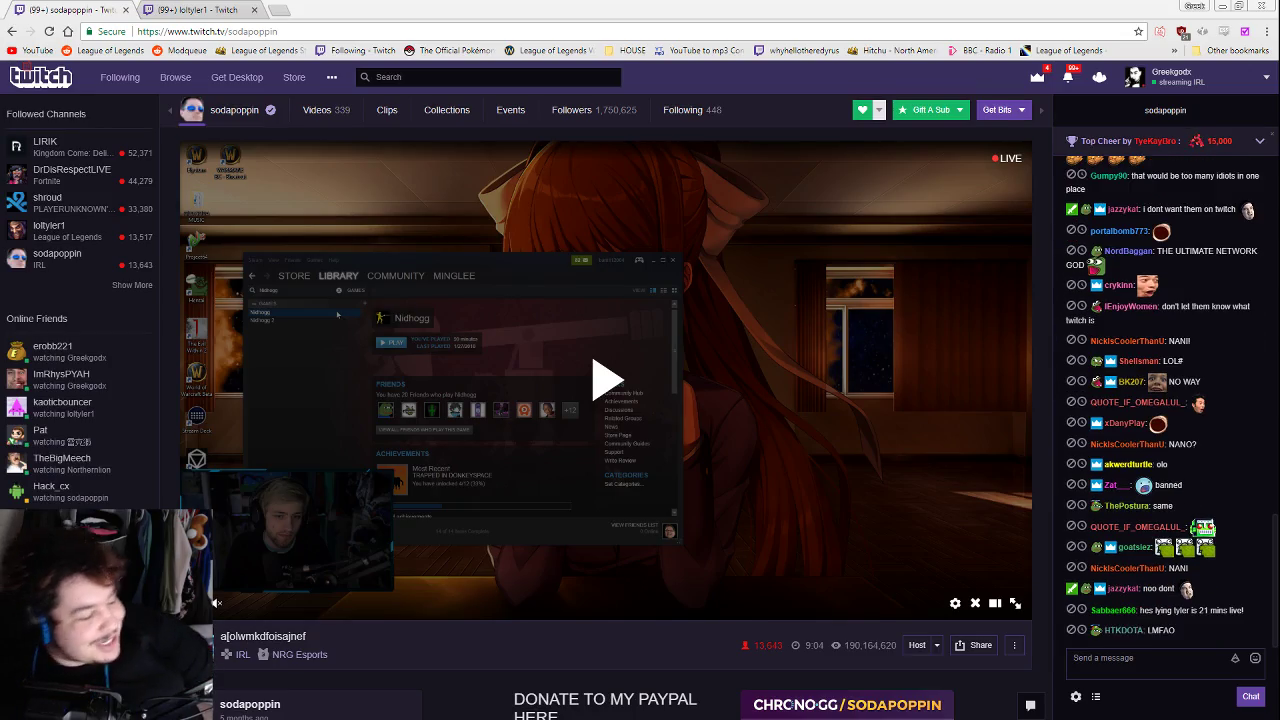1280x720 pixels.
Task: Open the Events tab
Action: [x=511, y=110]
